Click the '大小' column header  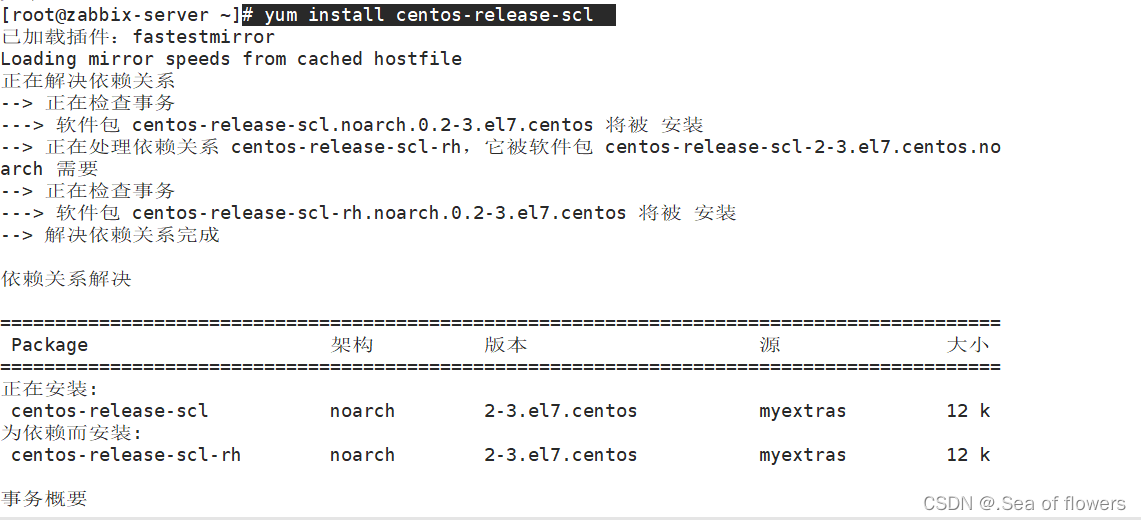(967, 345)
